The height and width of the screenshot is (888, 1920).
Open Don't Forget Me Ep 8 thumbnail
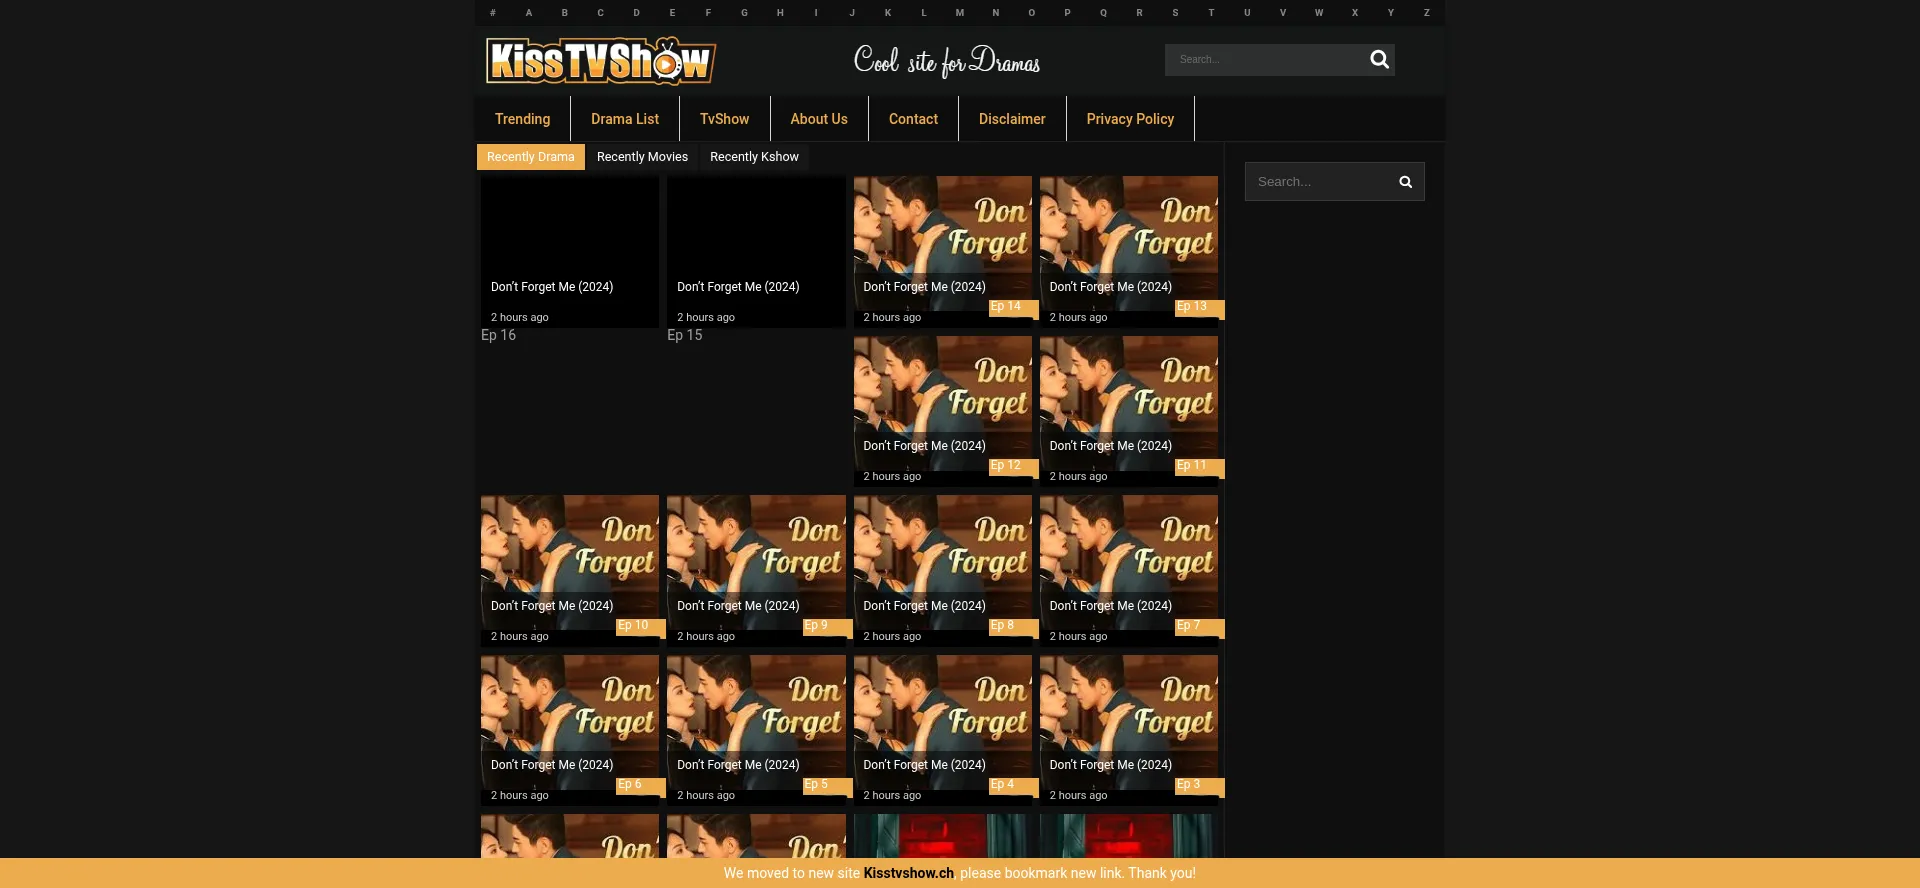point(942,571)
